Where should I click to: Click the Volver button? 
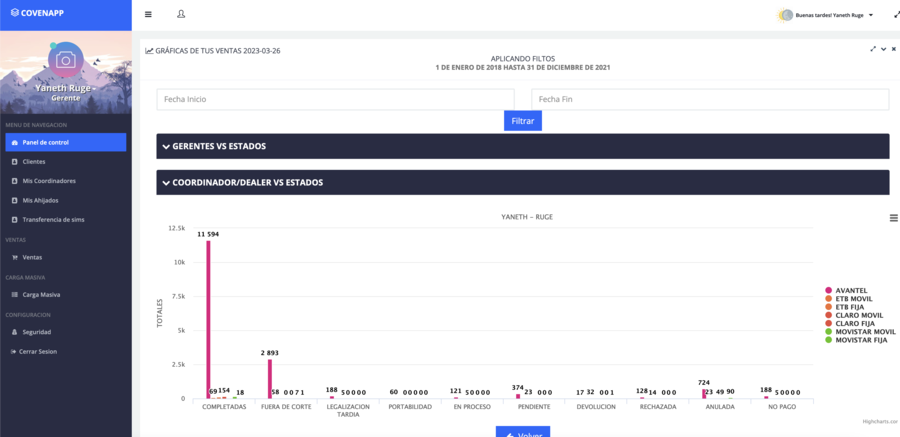tap(523, 431)
